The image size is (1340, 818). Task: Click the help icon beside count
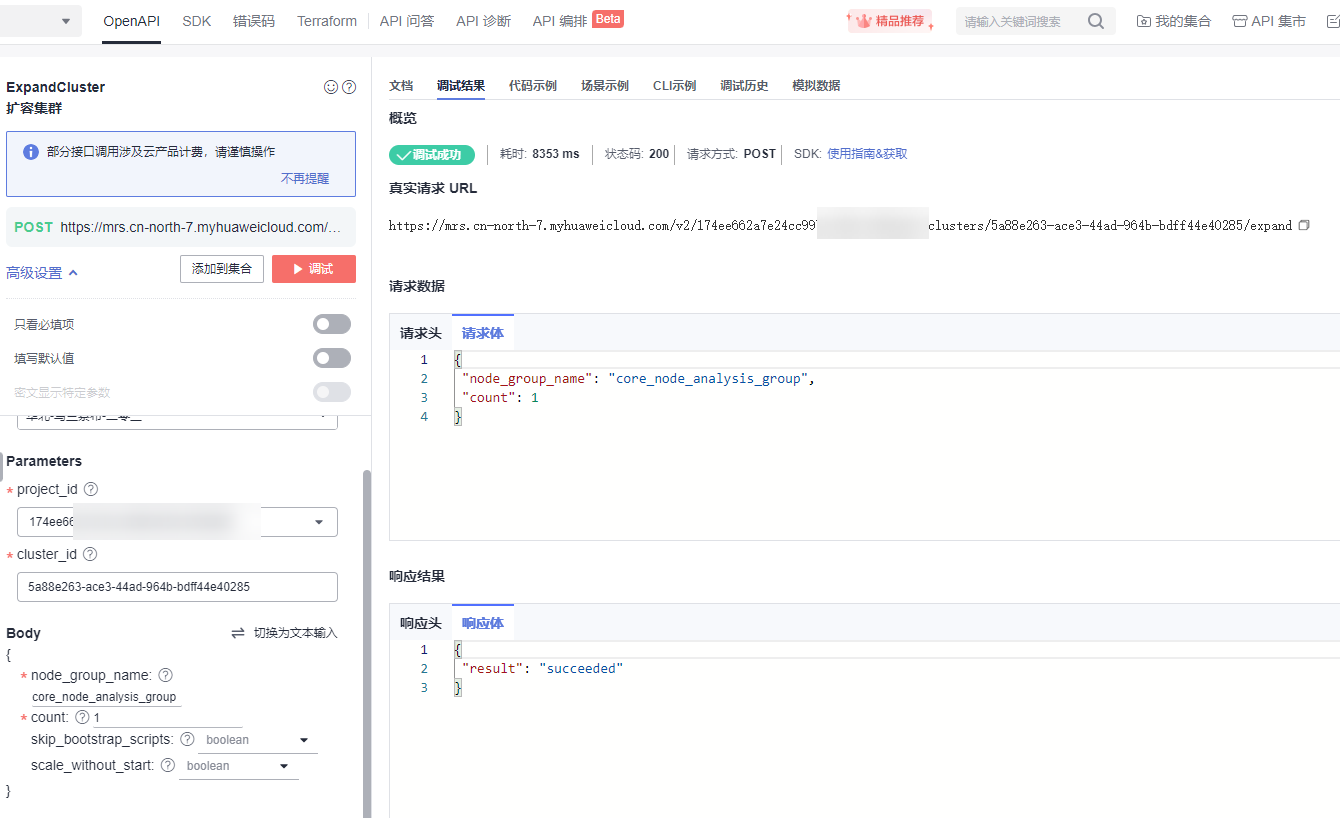click(82, 717)
